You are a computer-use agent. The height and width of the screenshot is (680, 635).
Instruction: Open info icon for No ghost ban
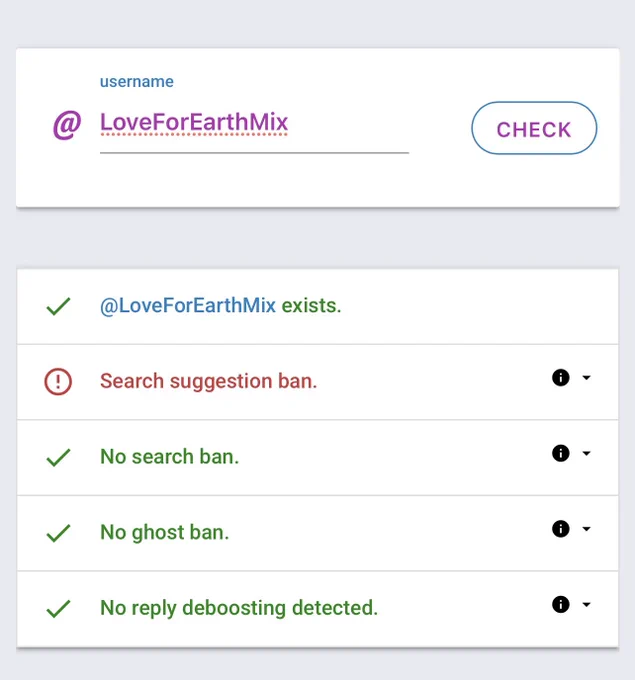coord(560,529)
